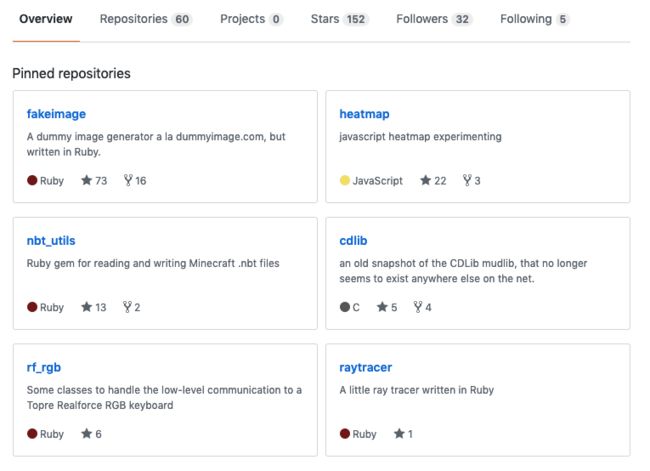The width and height of the screenshot is (650, 471).
Task: Open the fakeimage repository link
Action: (56, 114)
